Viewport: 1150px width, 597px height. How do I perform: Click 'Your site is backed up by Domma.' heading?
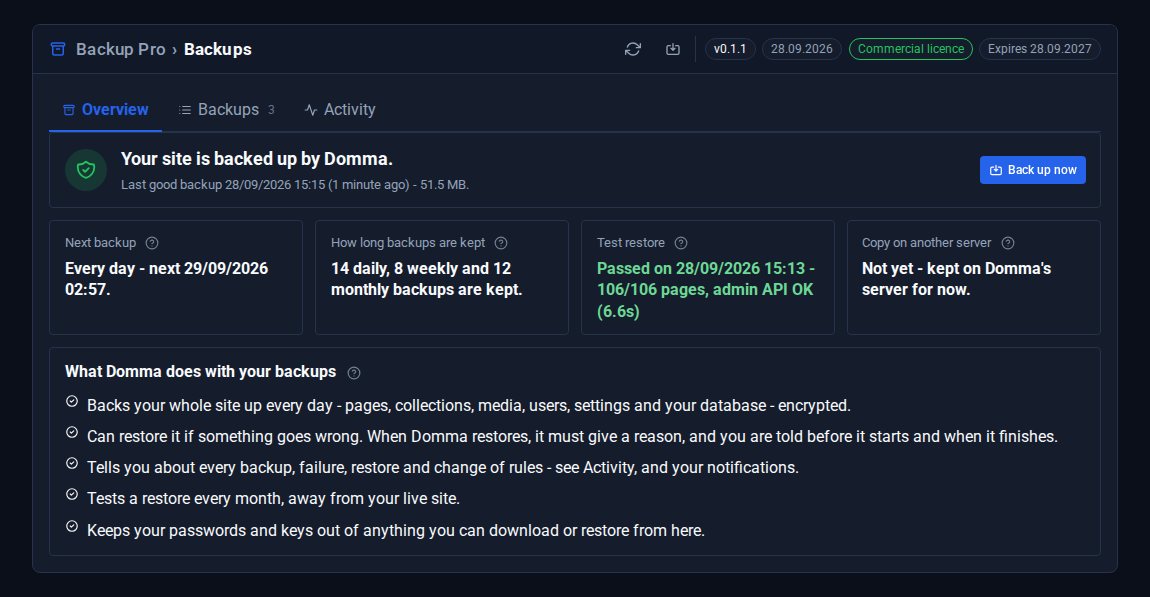[257, 159]
